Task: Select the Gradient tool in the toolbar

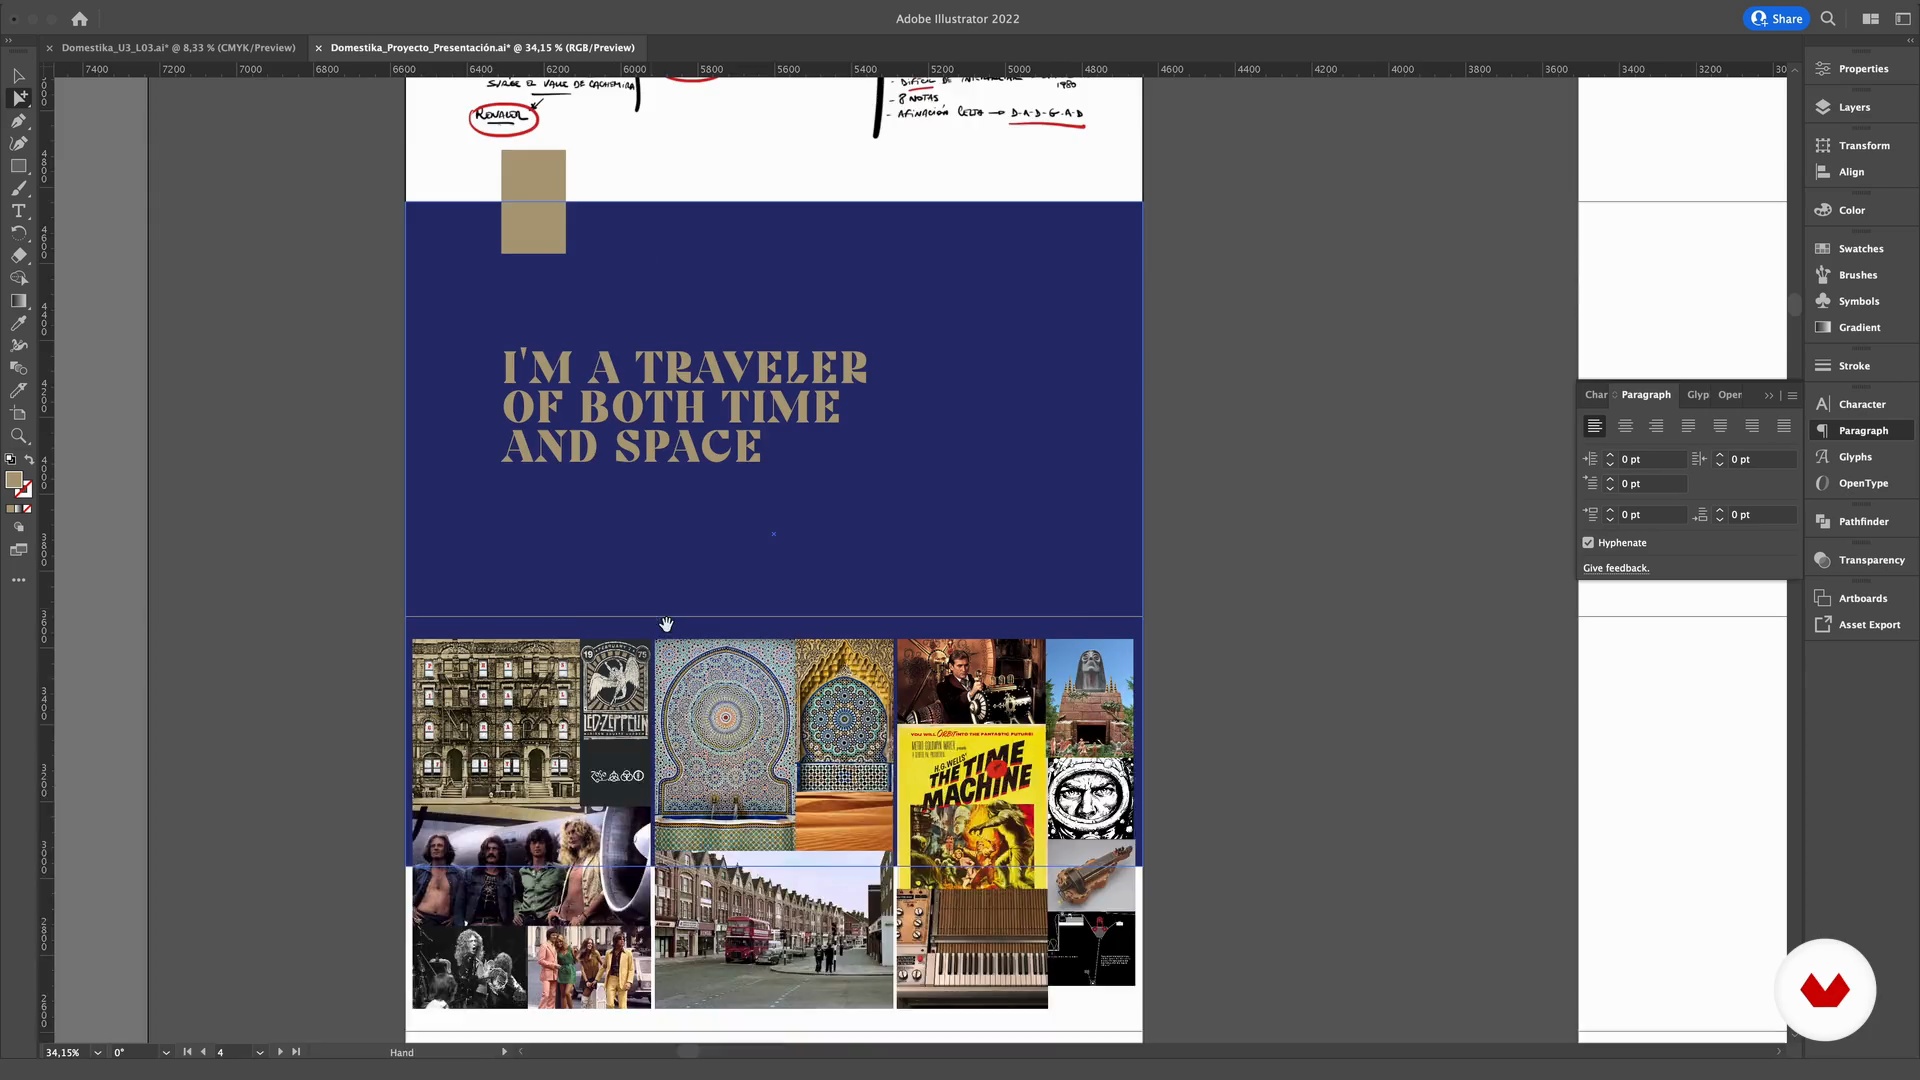Action: pos(19,301)
